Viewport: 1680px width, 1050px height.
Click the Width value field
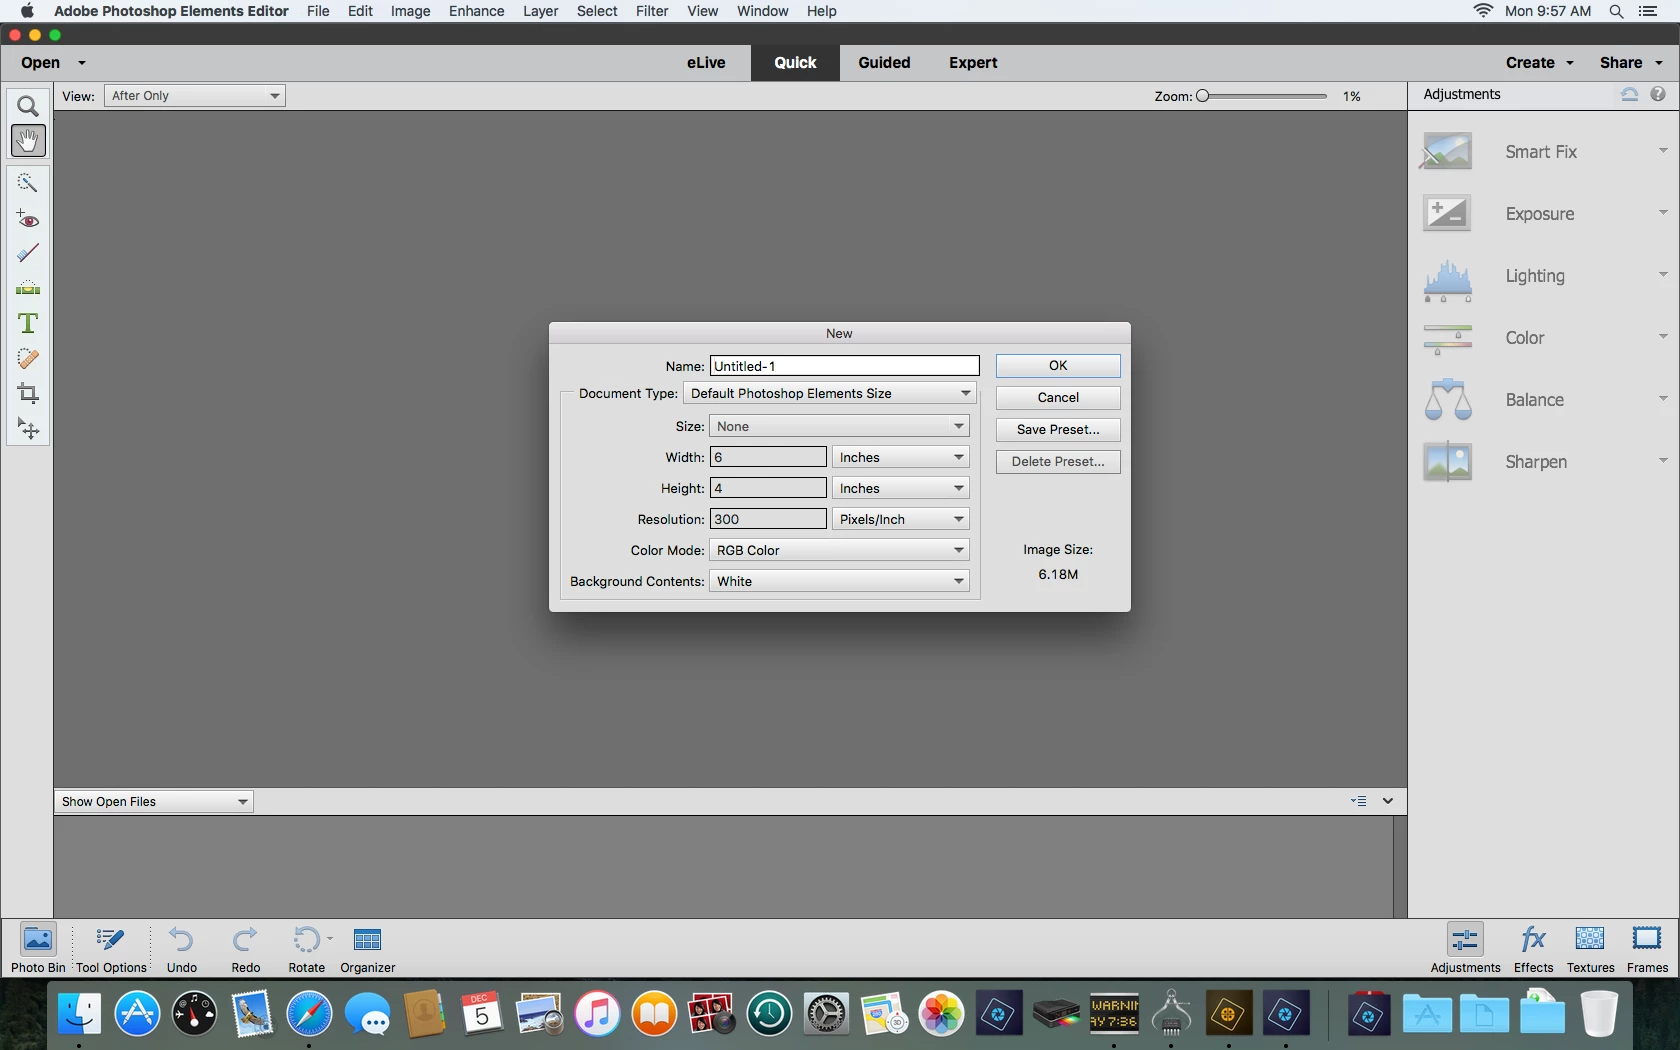tap(768, 458)
